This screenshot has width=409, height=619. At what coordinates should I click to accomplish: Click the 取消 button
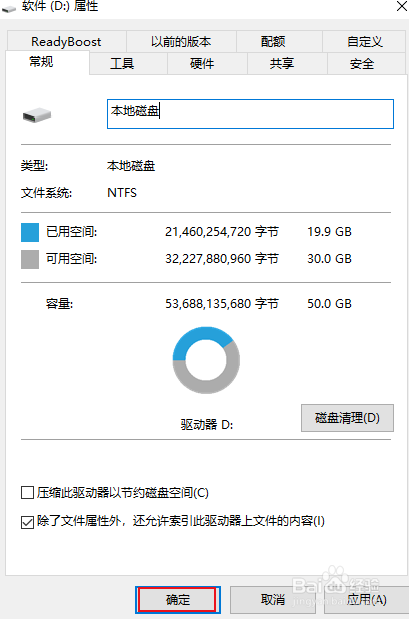273,600
